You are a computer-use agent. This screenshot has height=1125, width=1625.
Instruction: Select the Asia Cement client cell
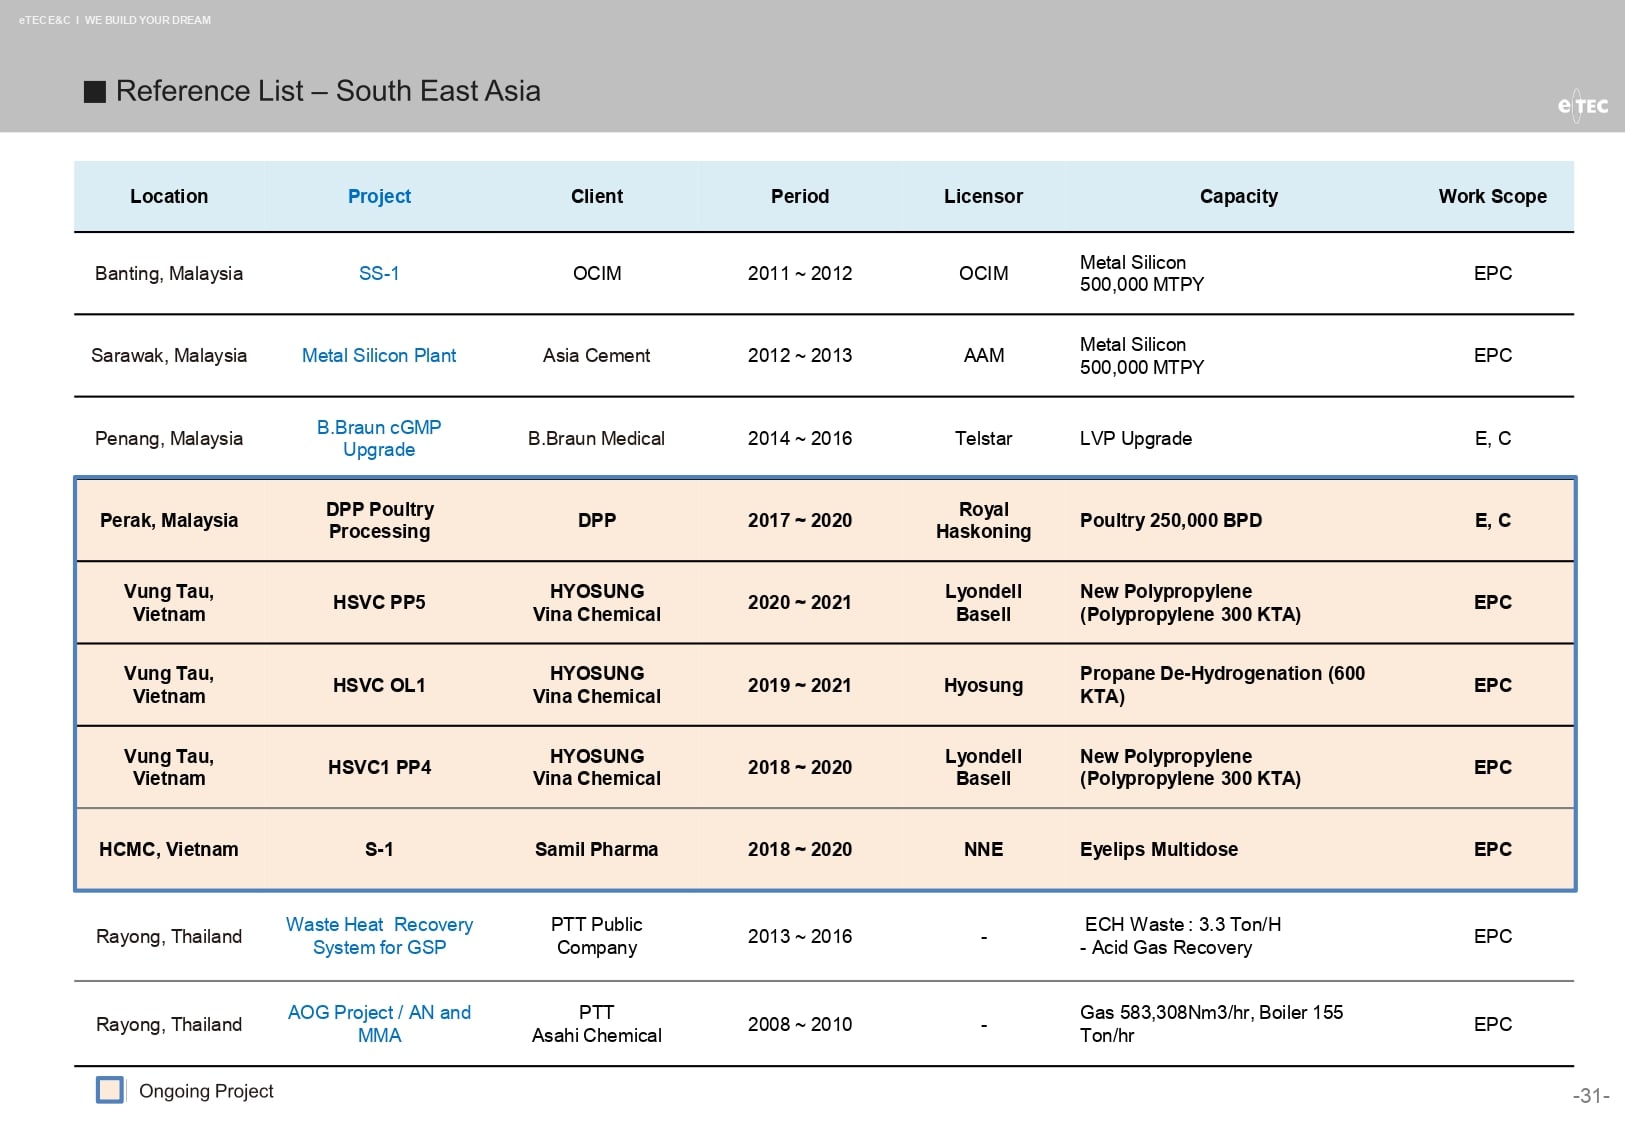pyautogui.click(x=597, y=355)
